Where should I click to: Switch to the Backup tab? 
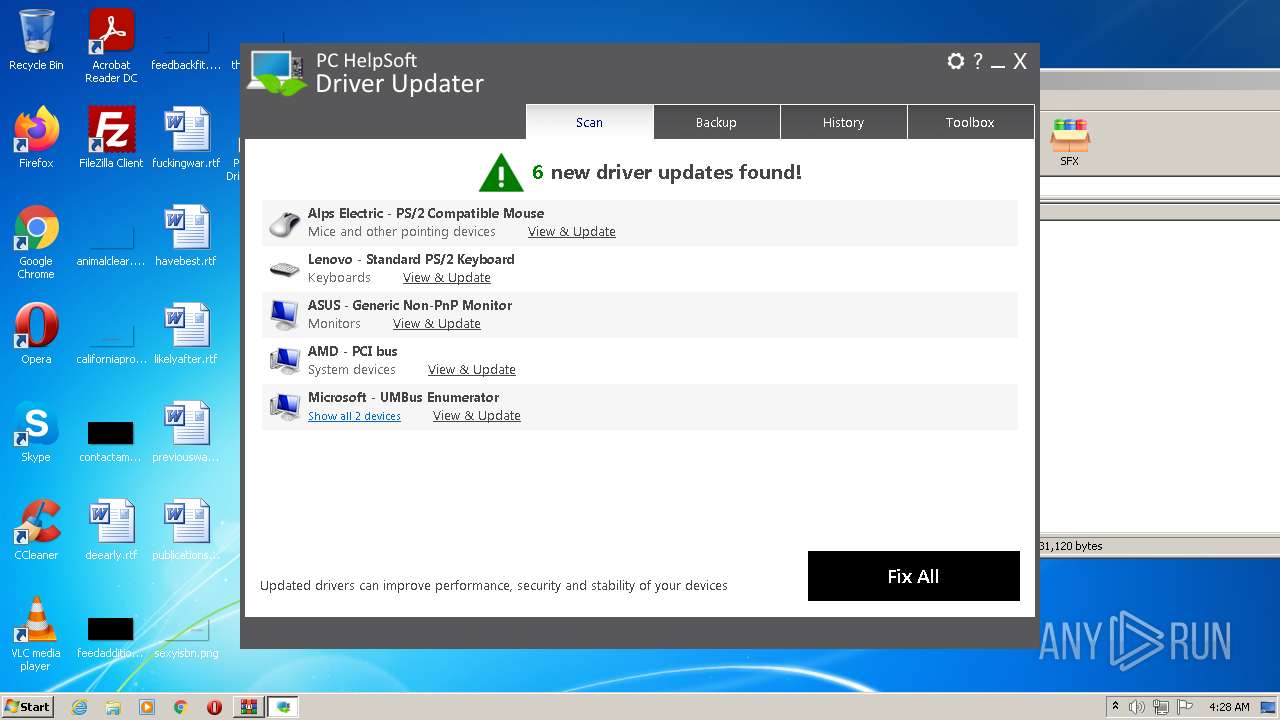[716, 122]
